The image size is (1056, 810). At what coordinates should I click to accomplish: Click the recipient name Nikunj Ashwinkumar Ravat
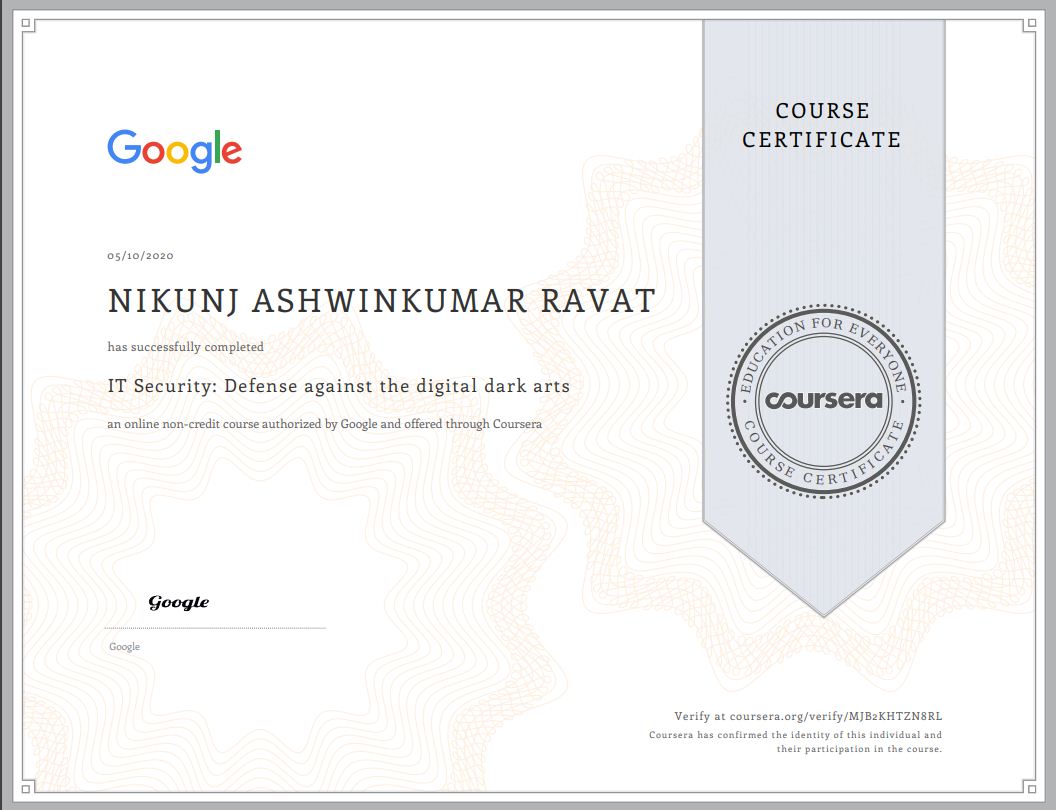point(381,300)
